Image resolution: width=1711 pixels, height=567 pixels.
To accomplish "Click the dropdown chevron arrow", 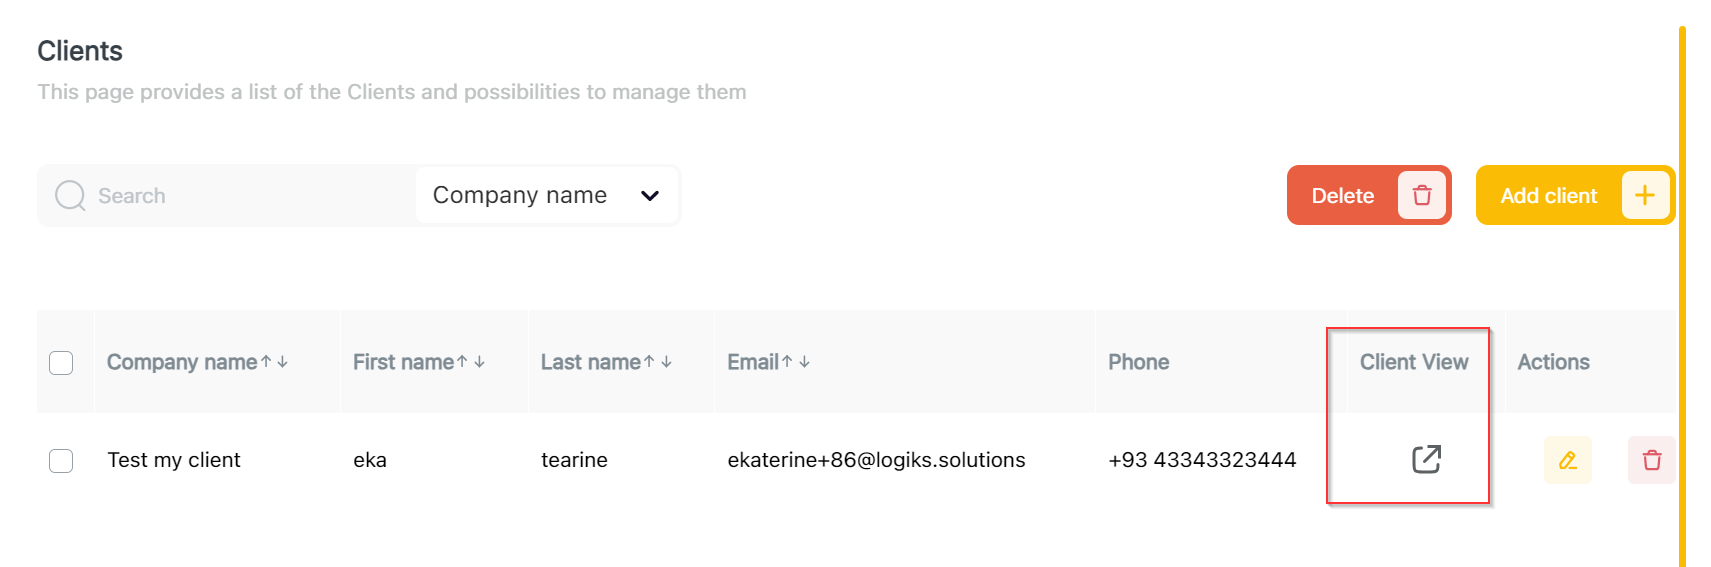I will click(650, 196).
